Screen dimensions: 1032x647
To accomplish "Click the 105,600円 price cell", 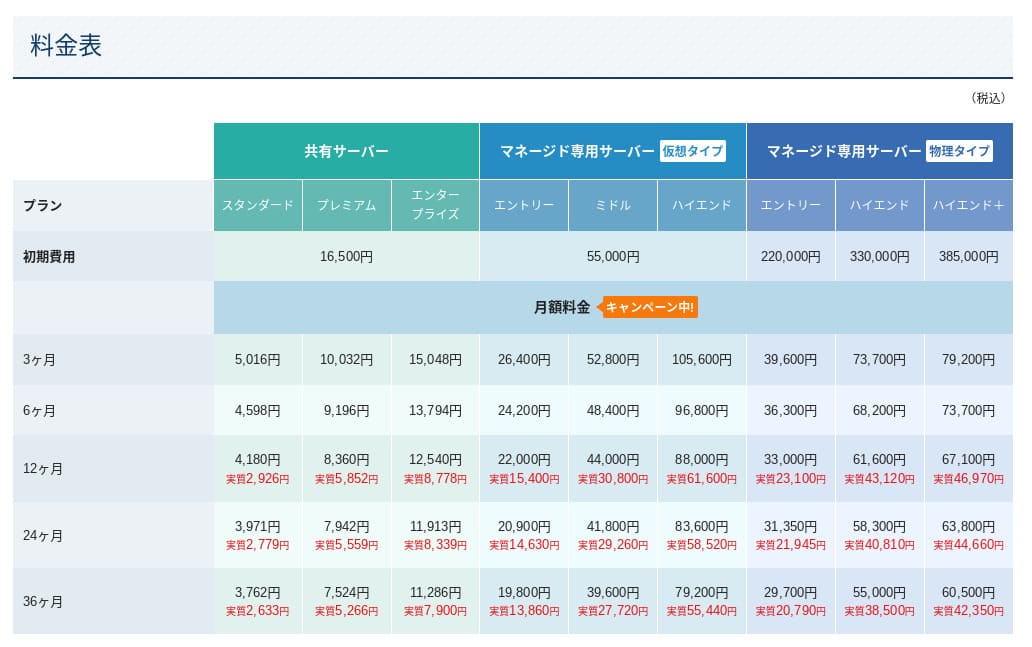I will pos(702,360).
